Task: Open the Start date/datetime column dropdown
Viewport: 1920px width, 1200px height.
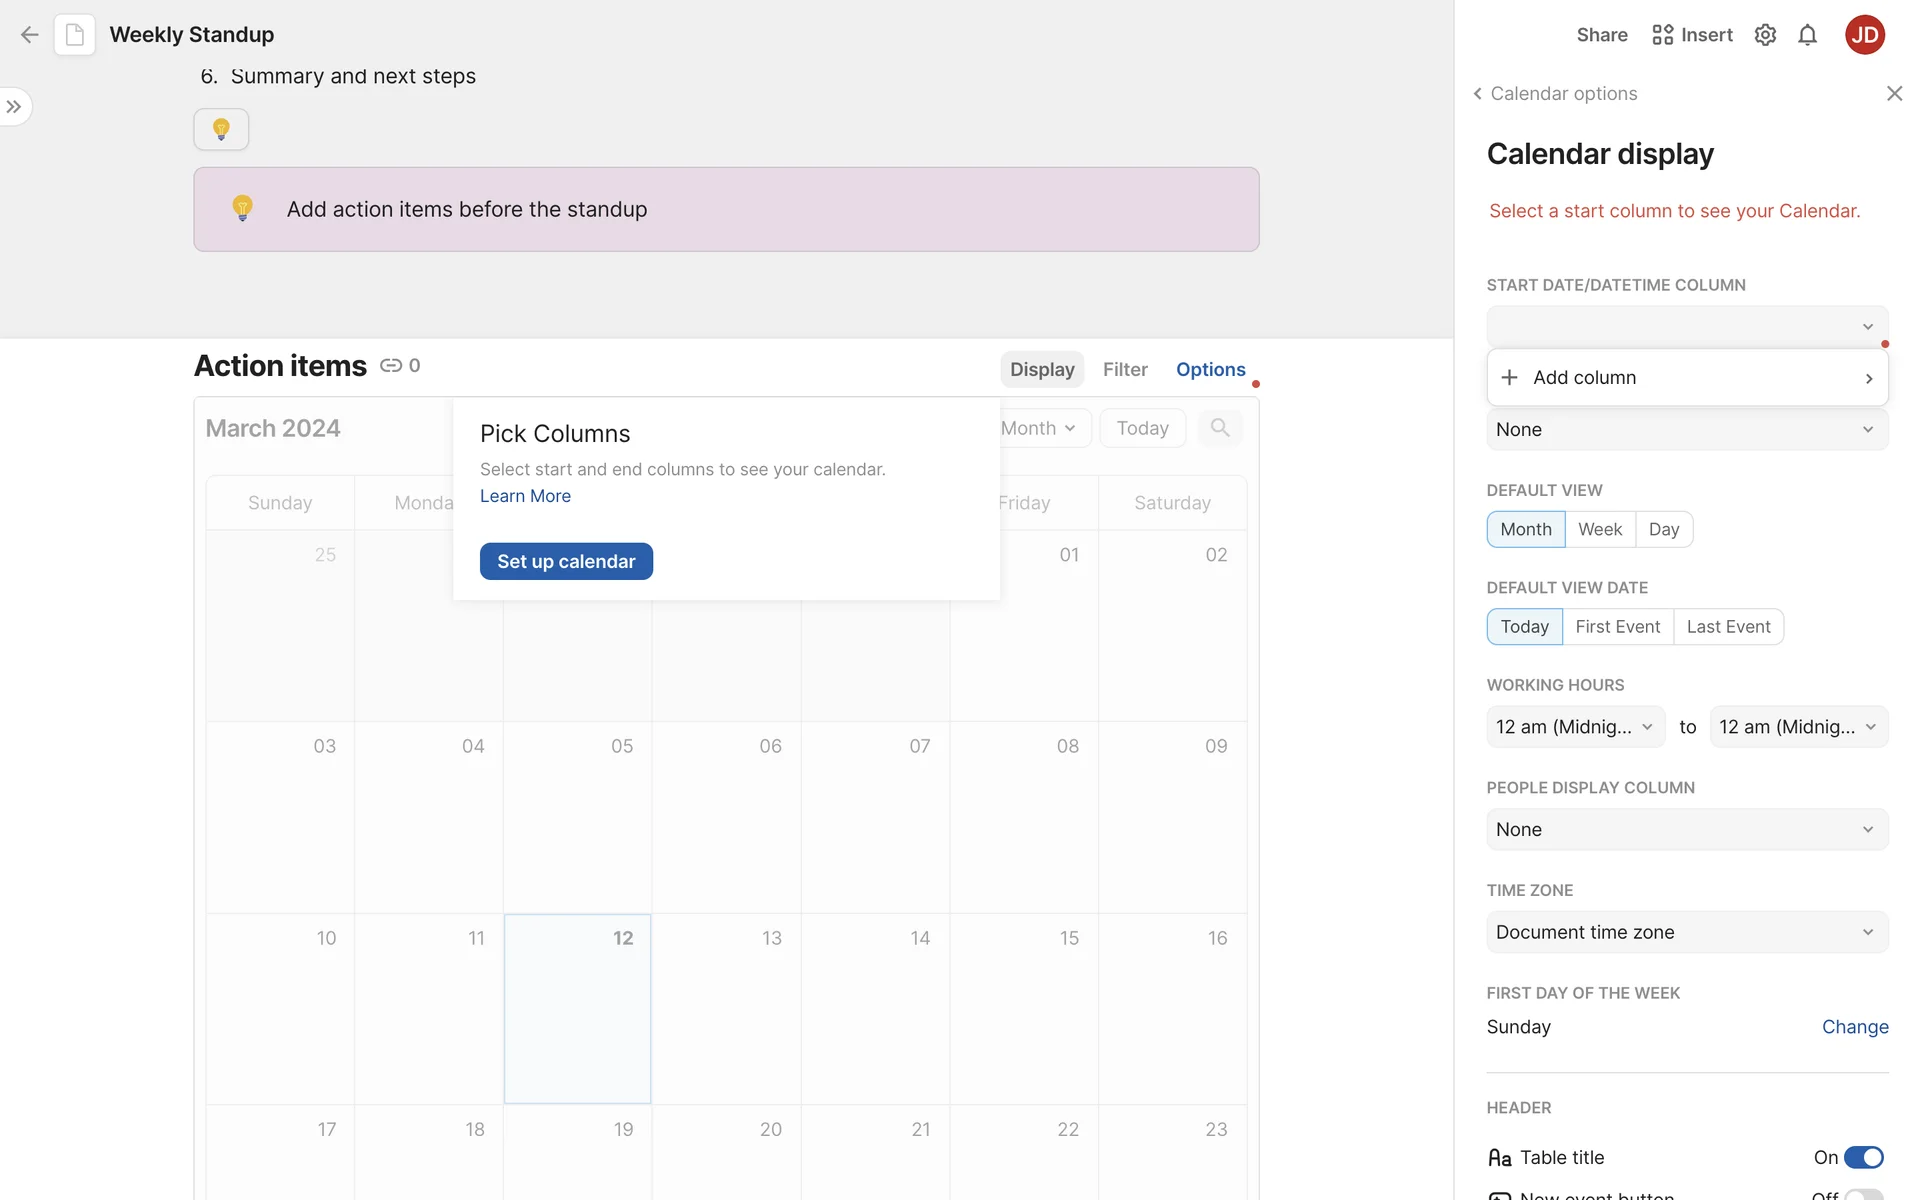Action: point(1687,327)
